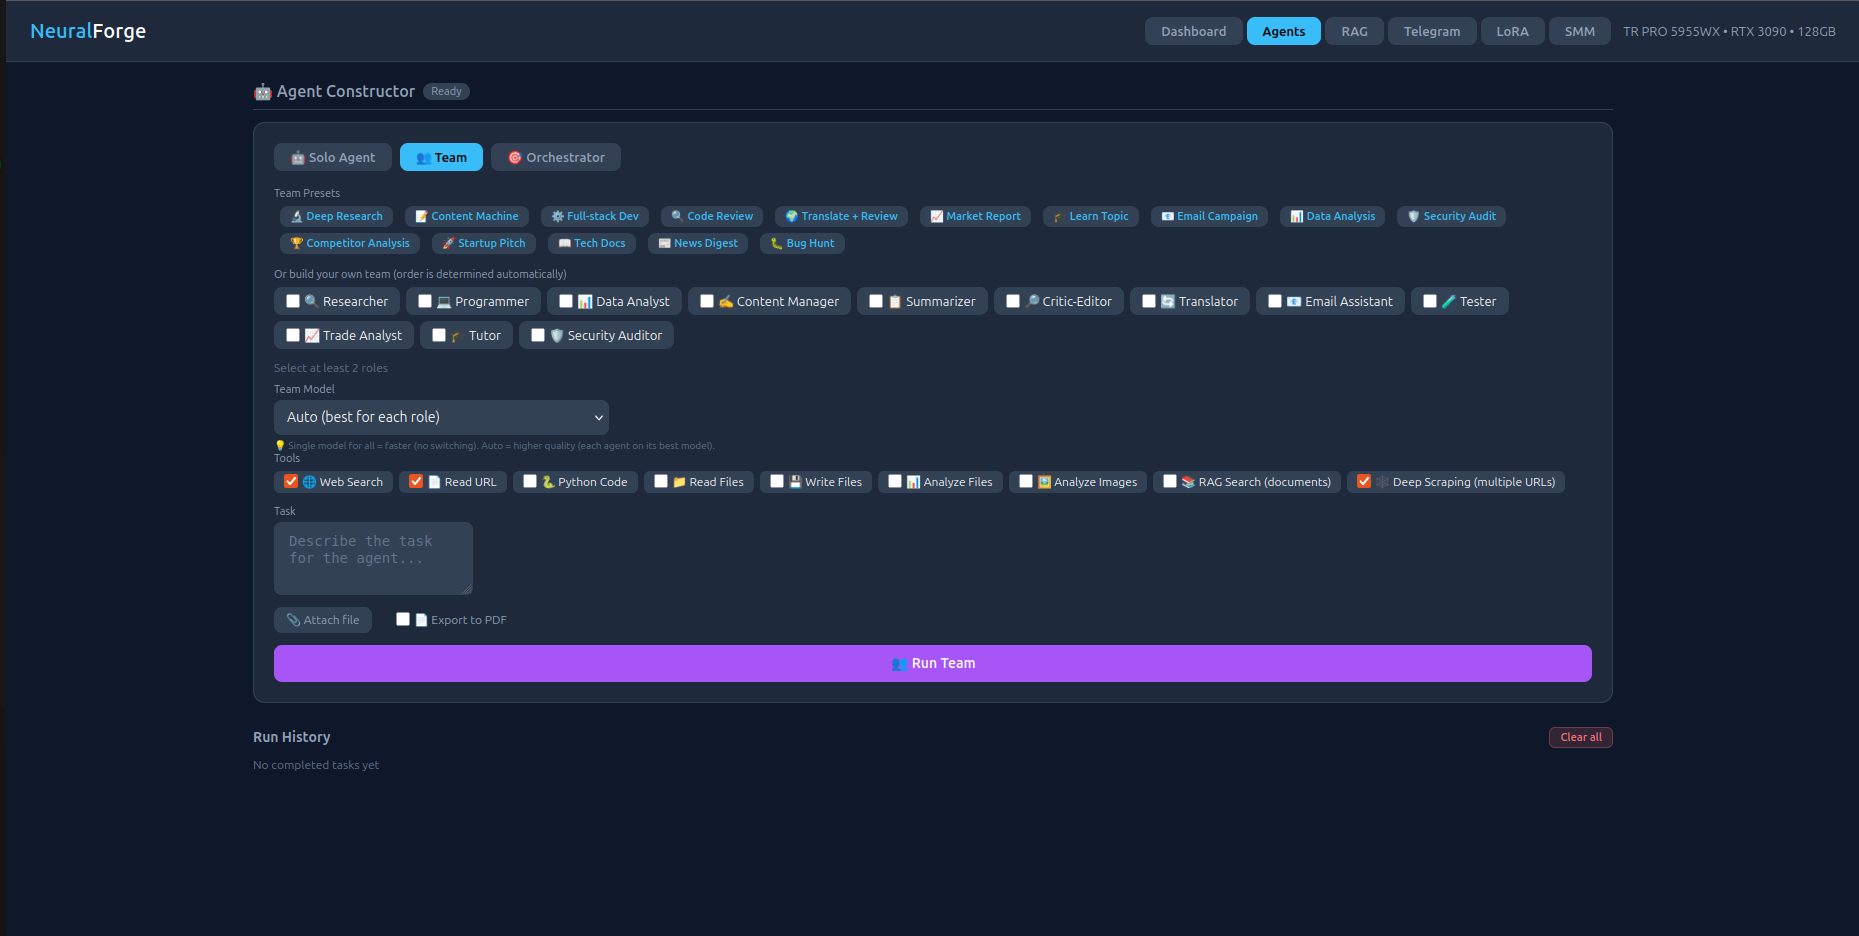
Task: Choose the Market Report preset
Action: click(975, 216)
